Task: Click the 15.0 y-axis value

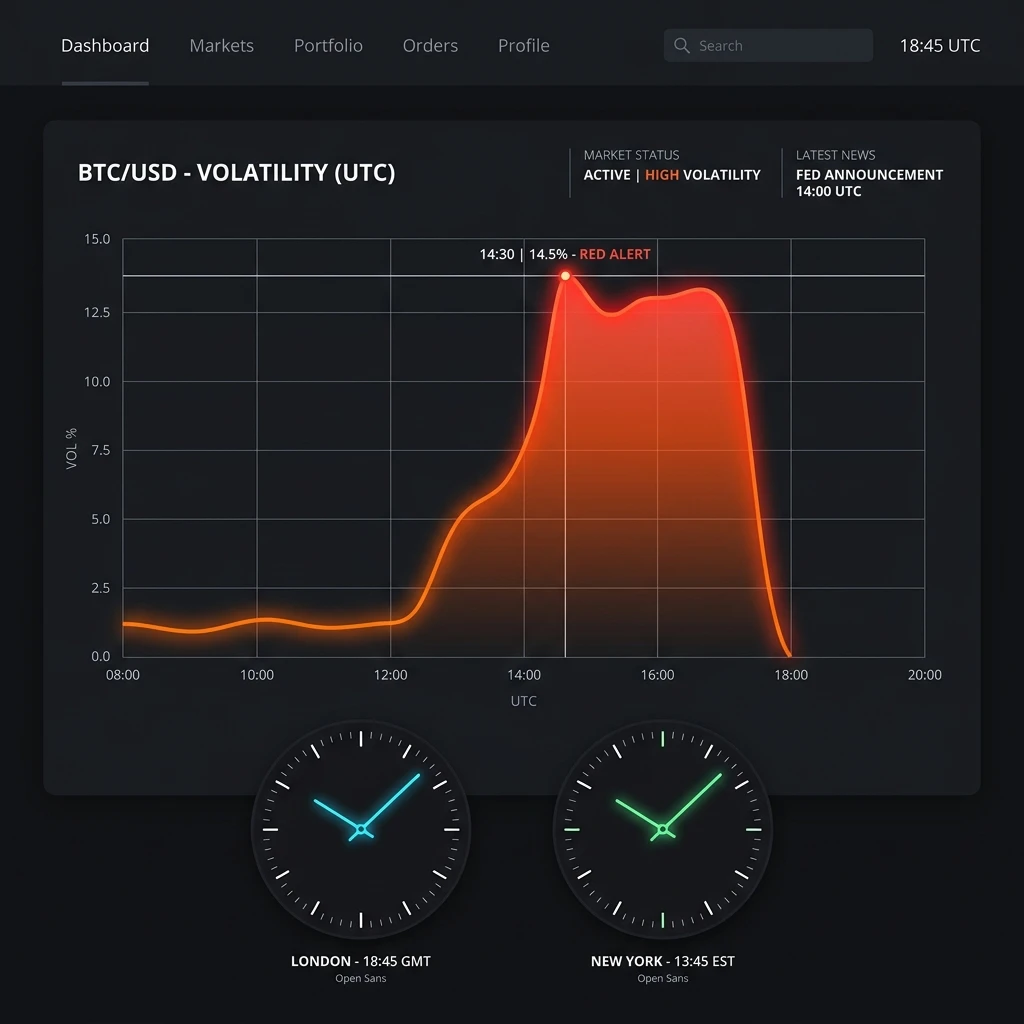Action: (97, 239)
